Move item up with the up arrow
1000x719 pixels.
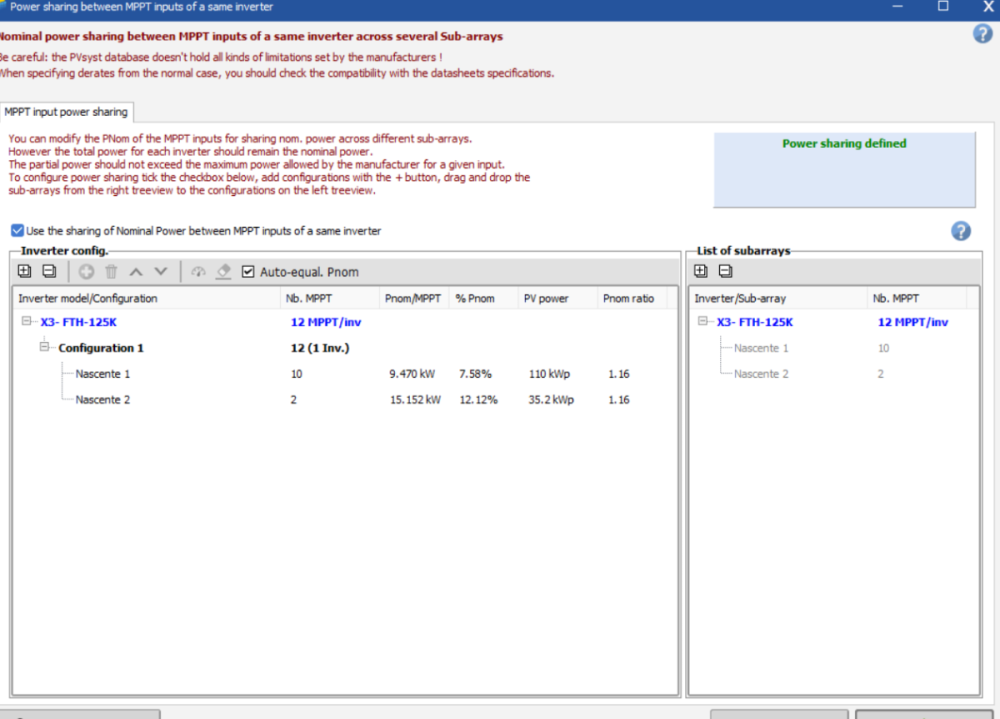click(x=136, y=271)
